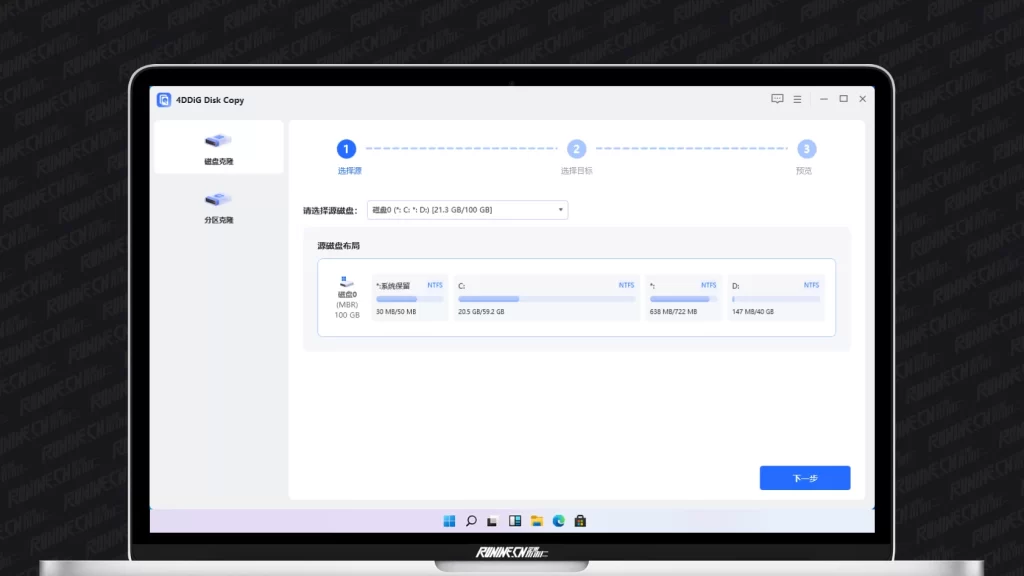
Task: Open taskbar Search magnifier icon
Action: (471, 521)
